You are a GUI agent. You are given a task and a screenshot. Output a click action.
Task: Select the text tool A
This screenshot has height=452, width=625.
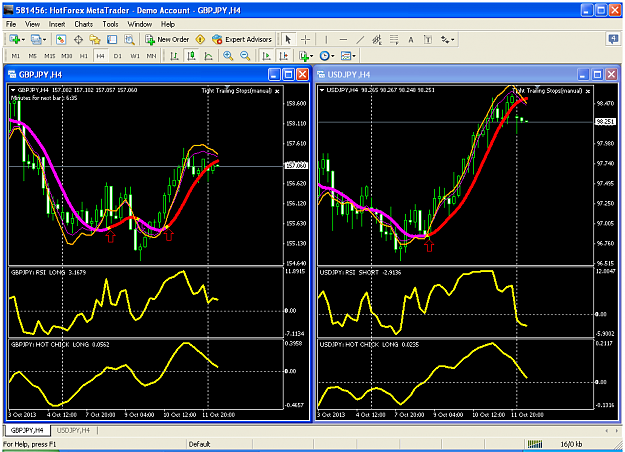point(411,39)
